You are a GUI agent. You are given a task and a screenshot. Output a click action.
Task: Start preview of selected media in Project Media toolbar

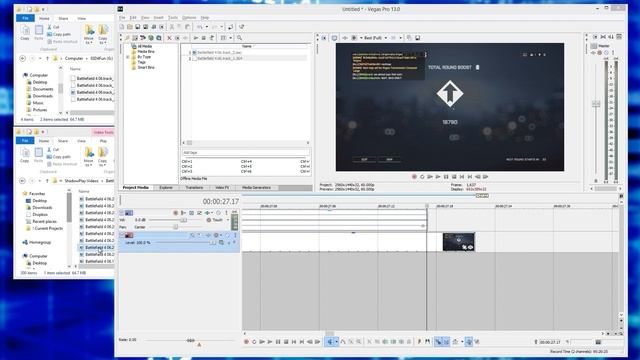196,38
